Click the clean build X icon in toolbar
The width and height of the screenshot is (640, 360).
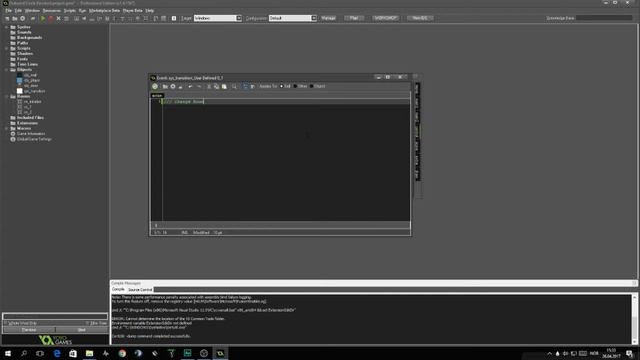[x=58, y=18]
